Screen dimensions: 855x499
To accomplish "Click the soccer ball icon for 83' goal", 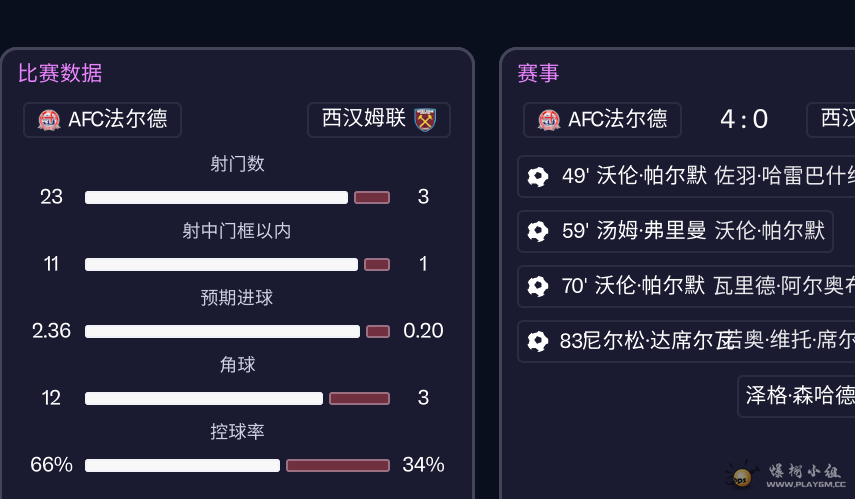I will (x=538, y=341).
